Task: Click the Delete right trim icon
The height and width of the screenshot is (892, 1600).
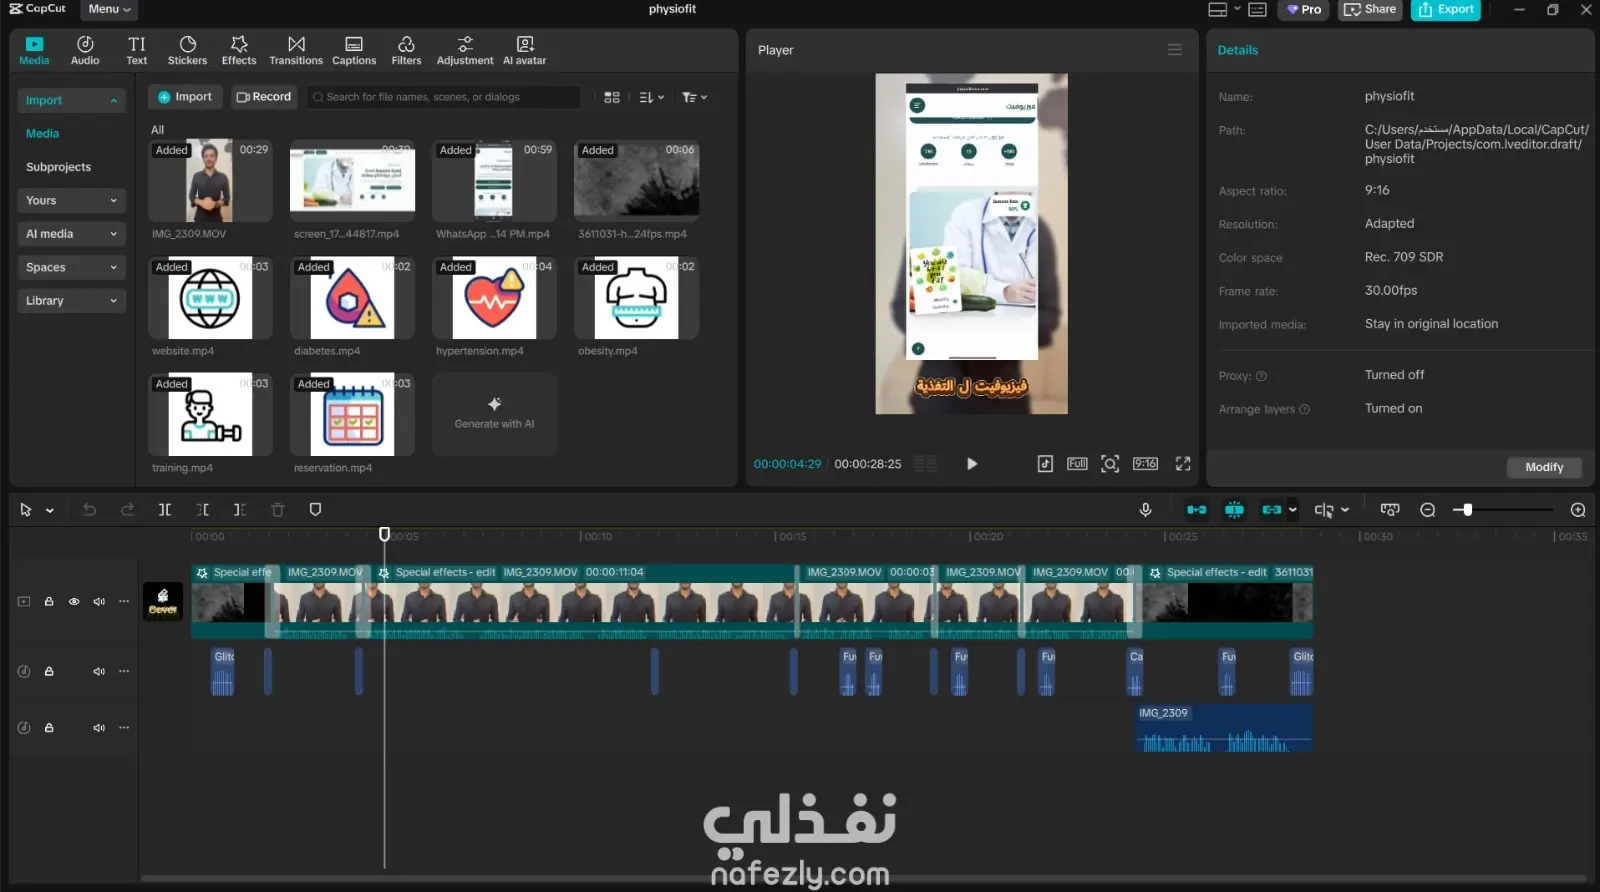Action: click(x=240, y=510)
